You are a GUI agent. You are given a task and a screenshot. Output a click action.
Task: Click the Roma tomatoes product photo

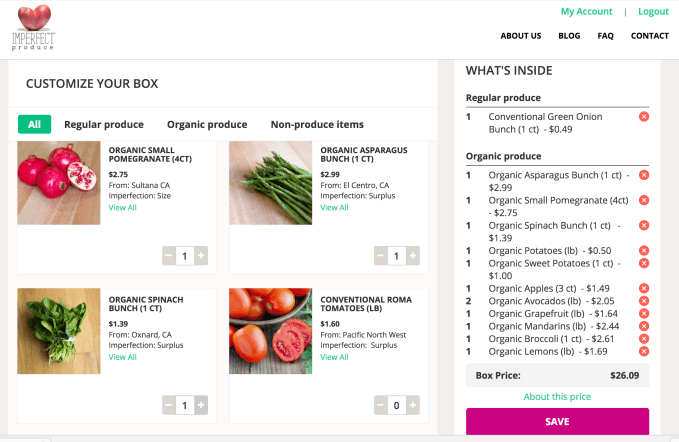click(271, 331)
